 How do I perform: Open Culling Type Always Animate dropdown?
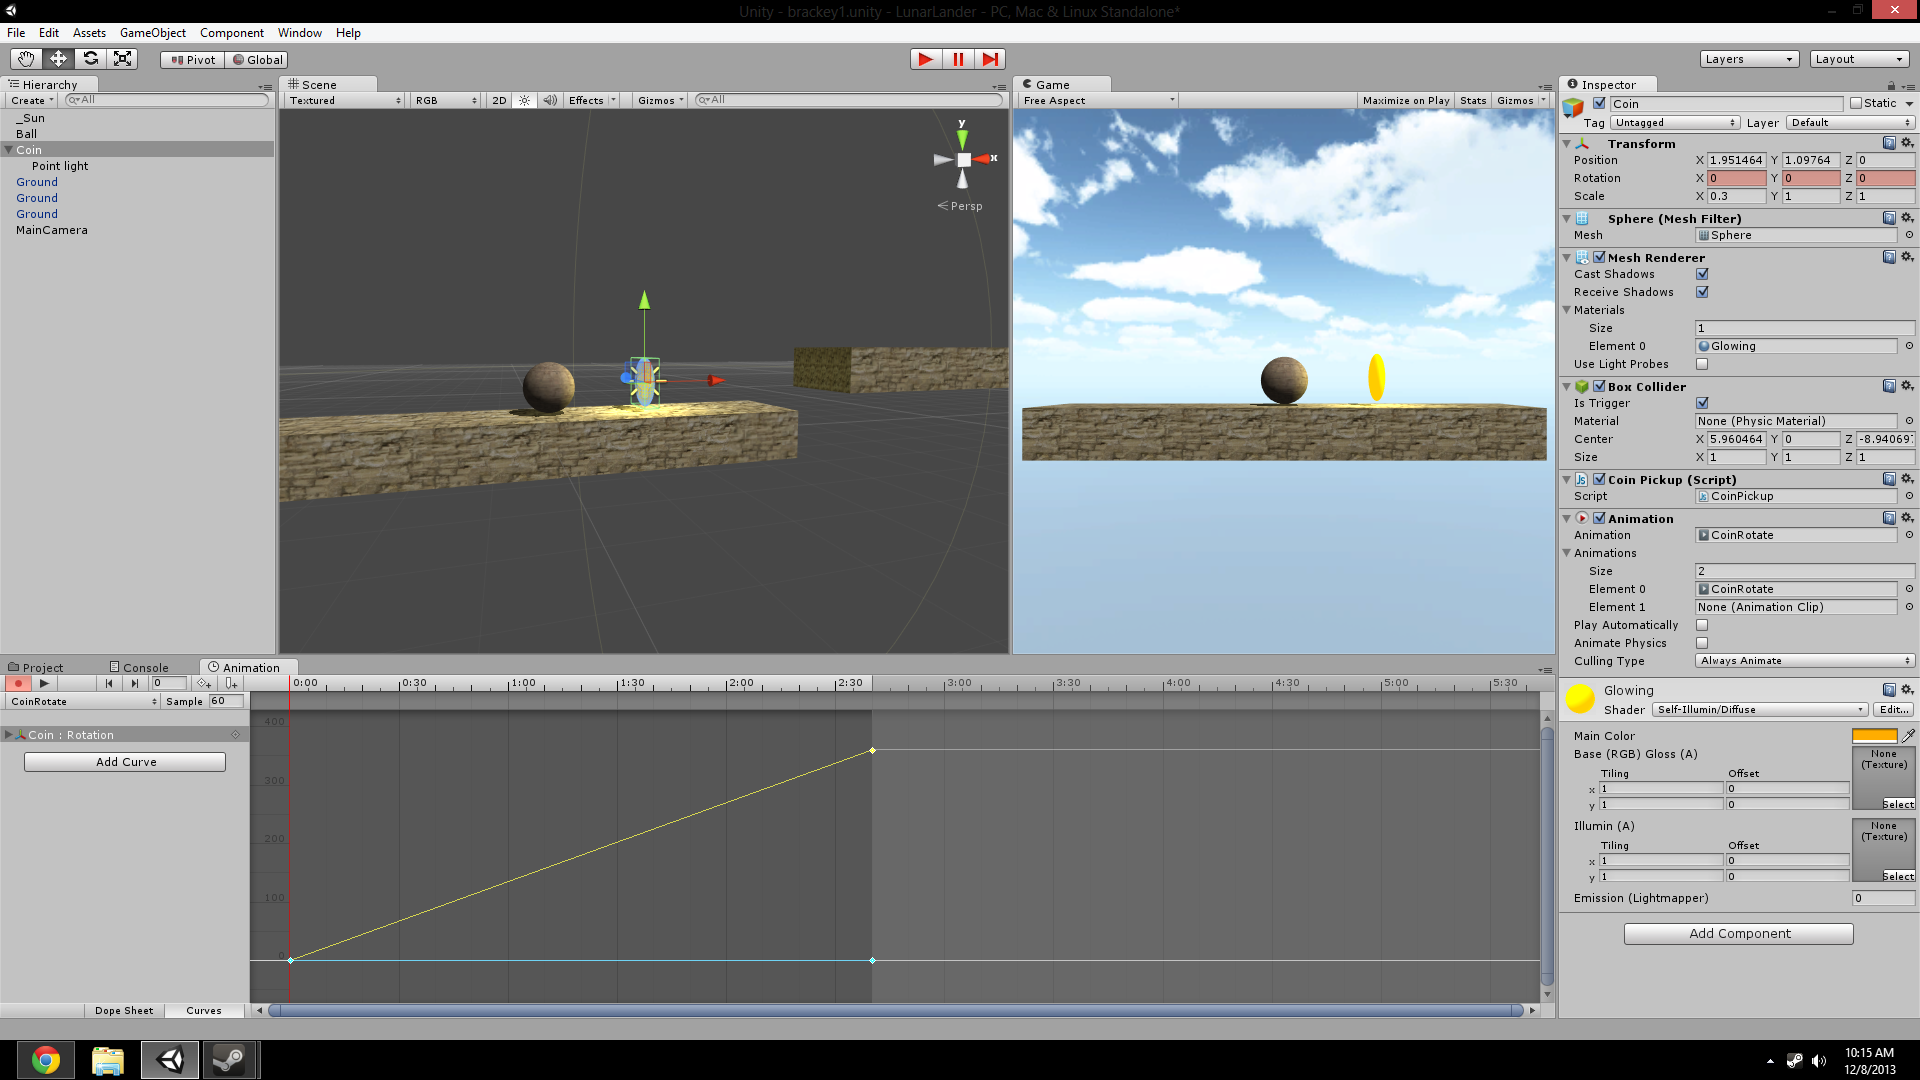pos(1805,661)
